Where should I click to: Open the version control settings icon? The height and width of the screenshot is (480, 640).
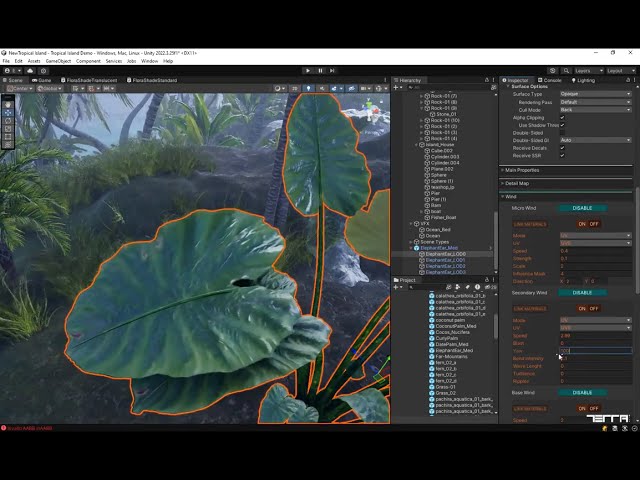(44, 71)
